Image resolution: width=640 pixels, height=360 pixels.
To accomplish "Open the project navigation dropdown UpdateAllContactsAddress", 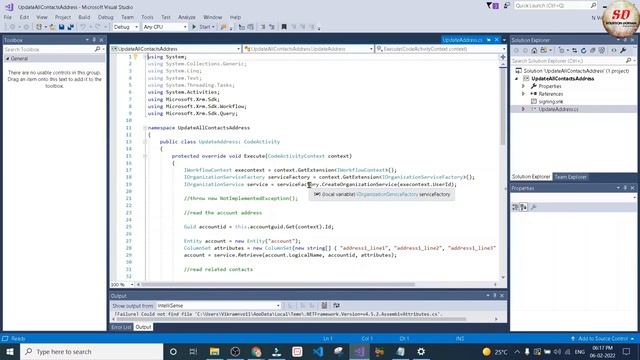I will pyautogui.click(x=176, y=49).
